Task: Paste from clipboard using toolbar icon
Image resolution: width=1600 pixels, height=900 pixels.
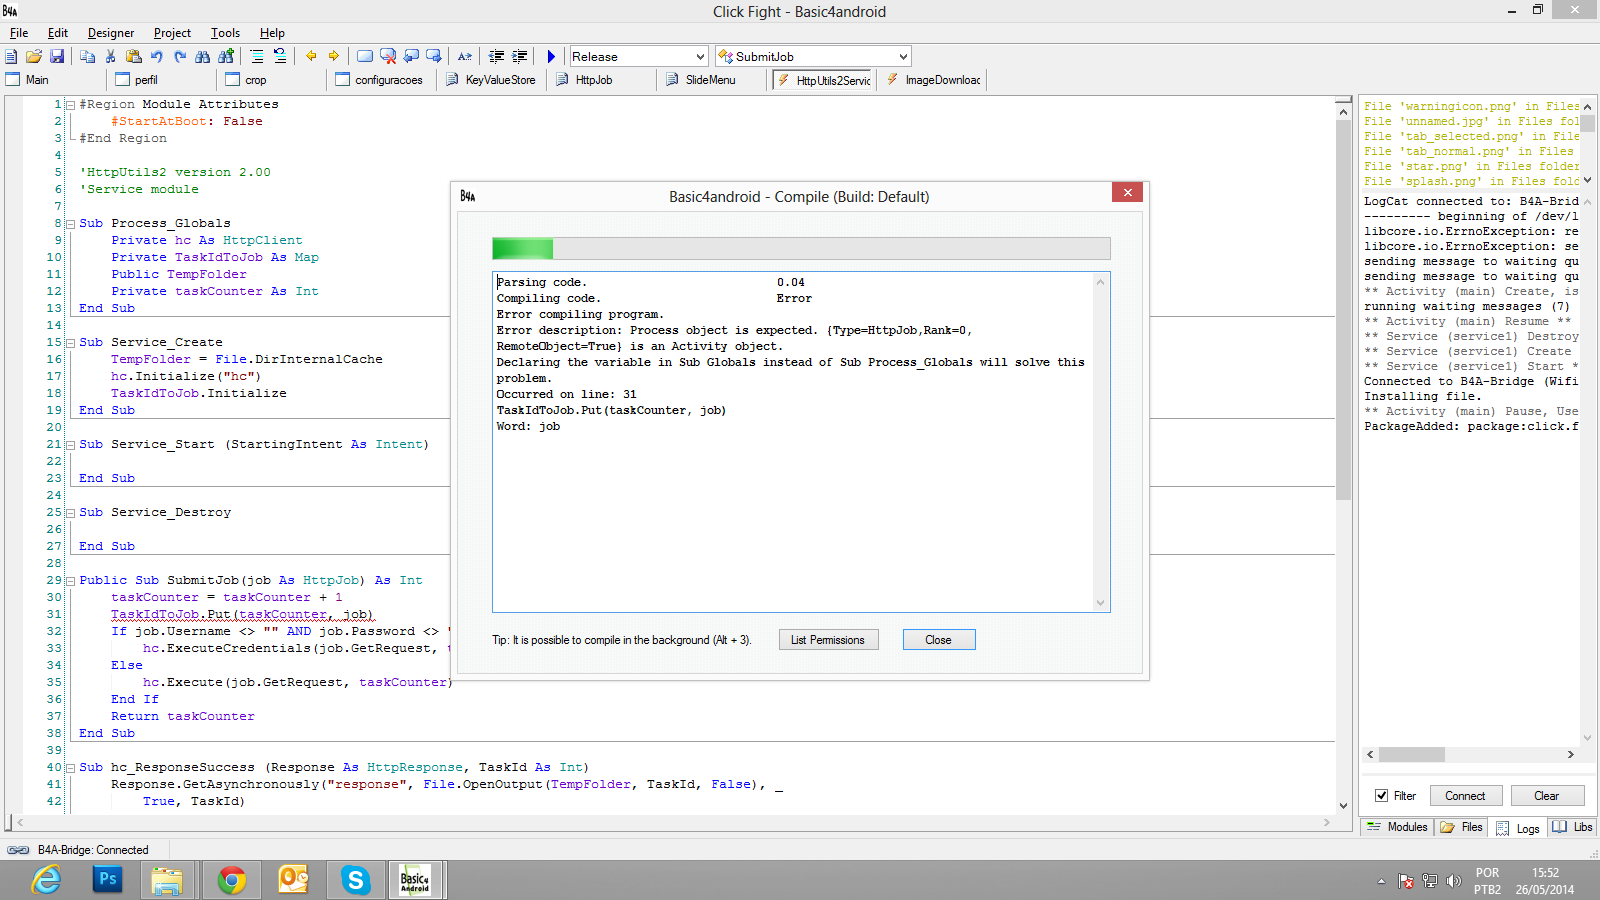Action: 134,57
